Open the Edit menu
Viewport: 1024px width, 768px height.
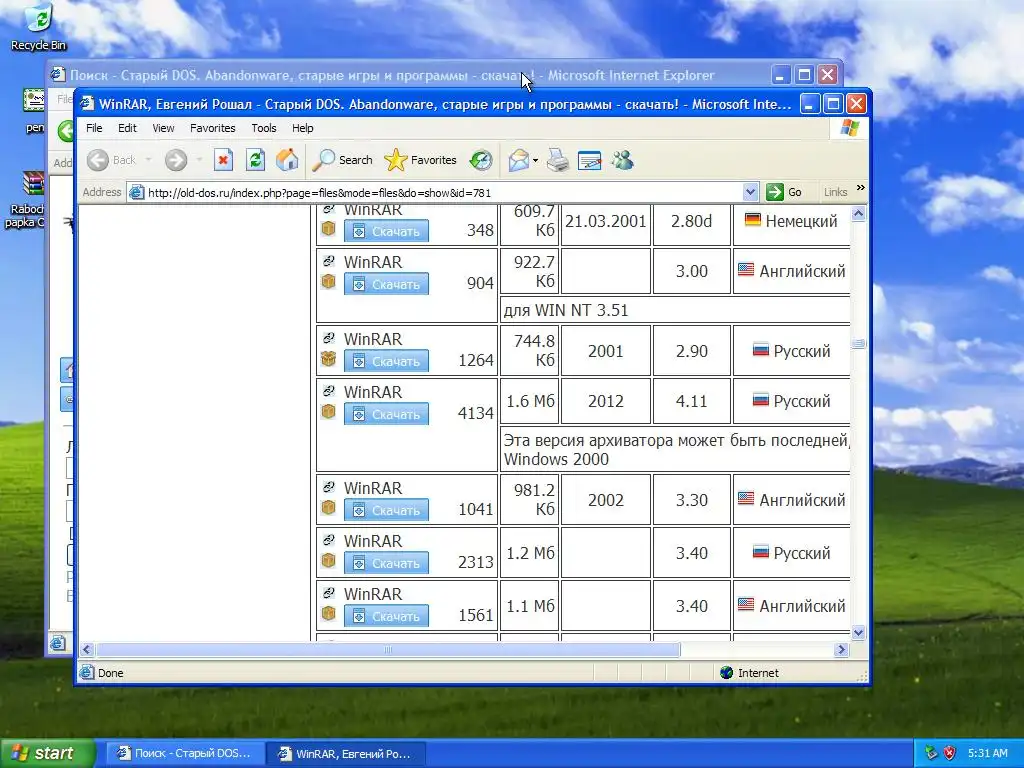tap(127, 128)
